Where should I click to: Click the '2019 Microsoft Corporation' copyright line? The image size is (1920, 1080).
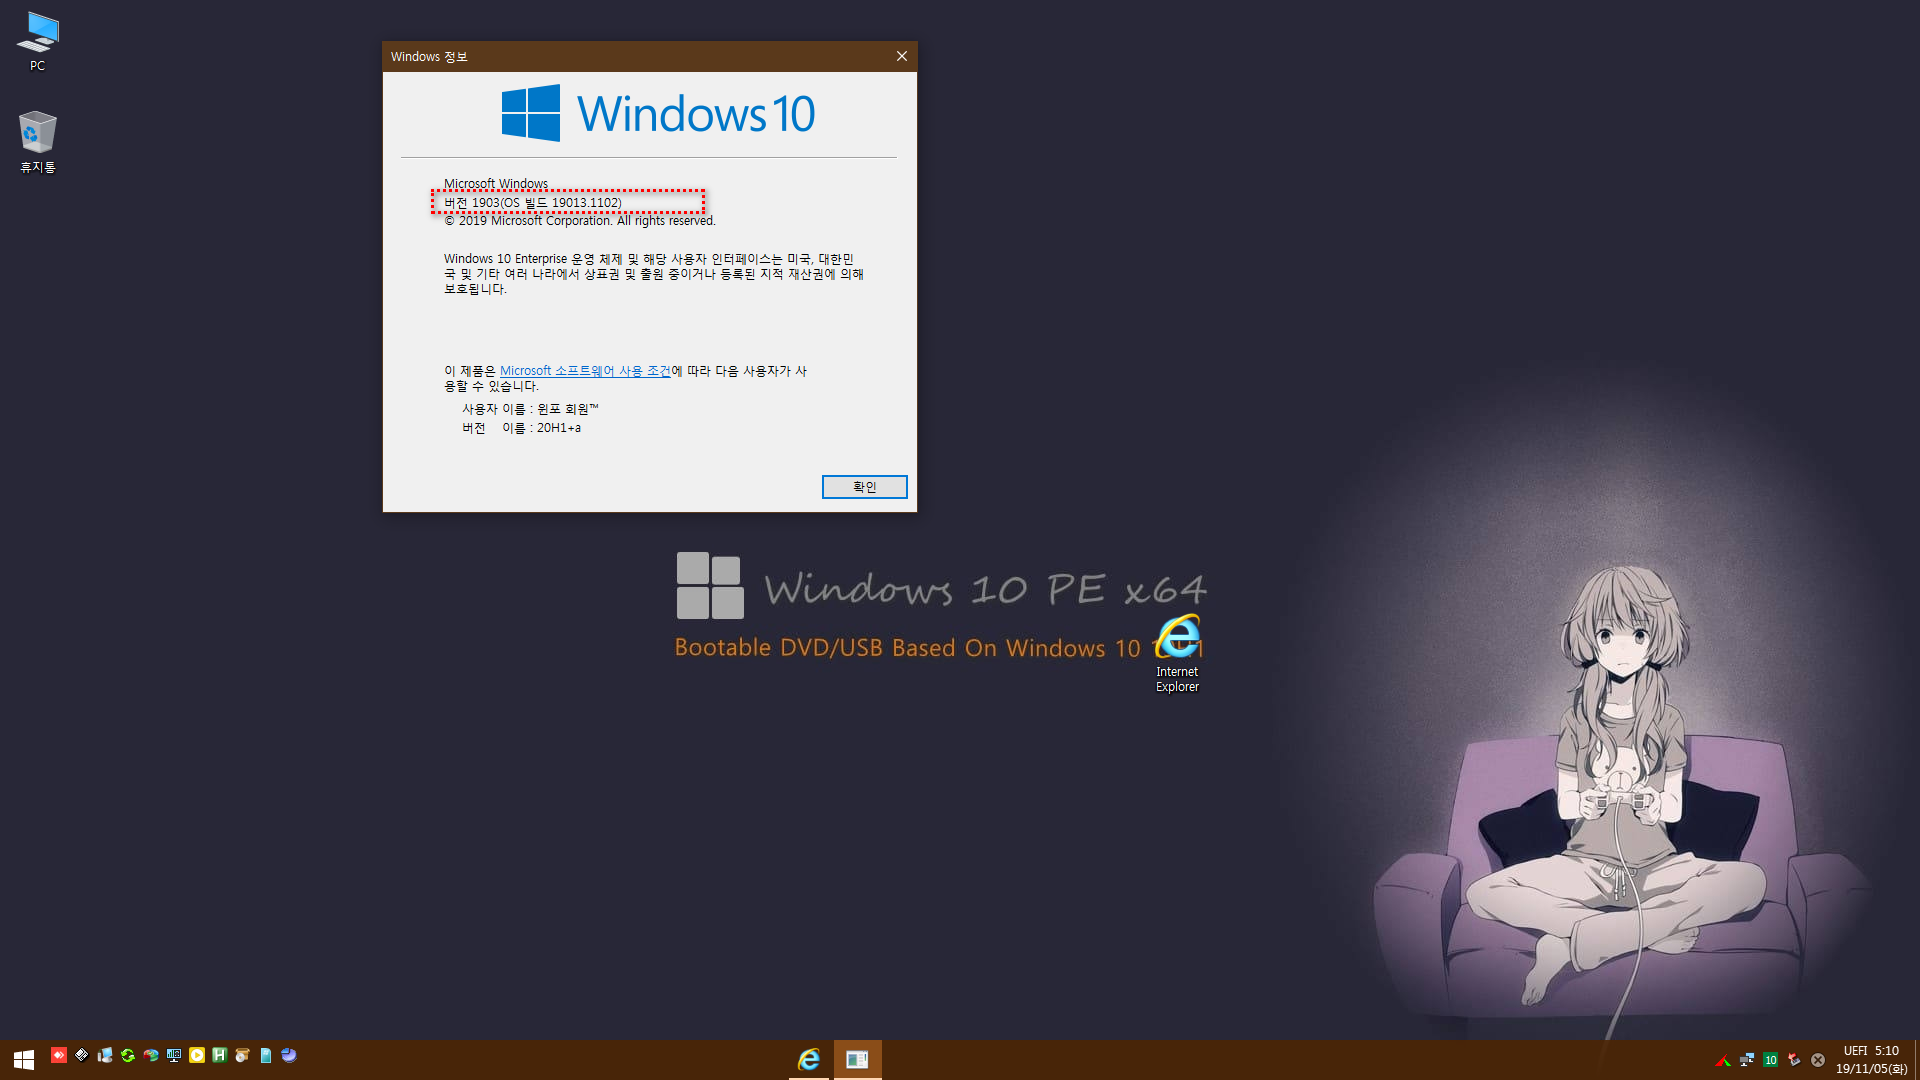point(580,221)
